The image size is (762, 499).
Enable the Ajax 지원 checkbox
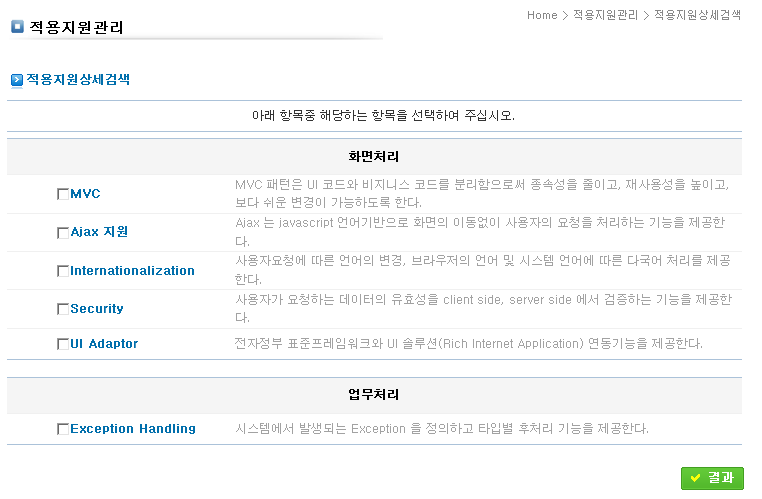(63, 232)
